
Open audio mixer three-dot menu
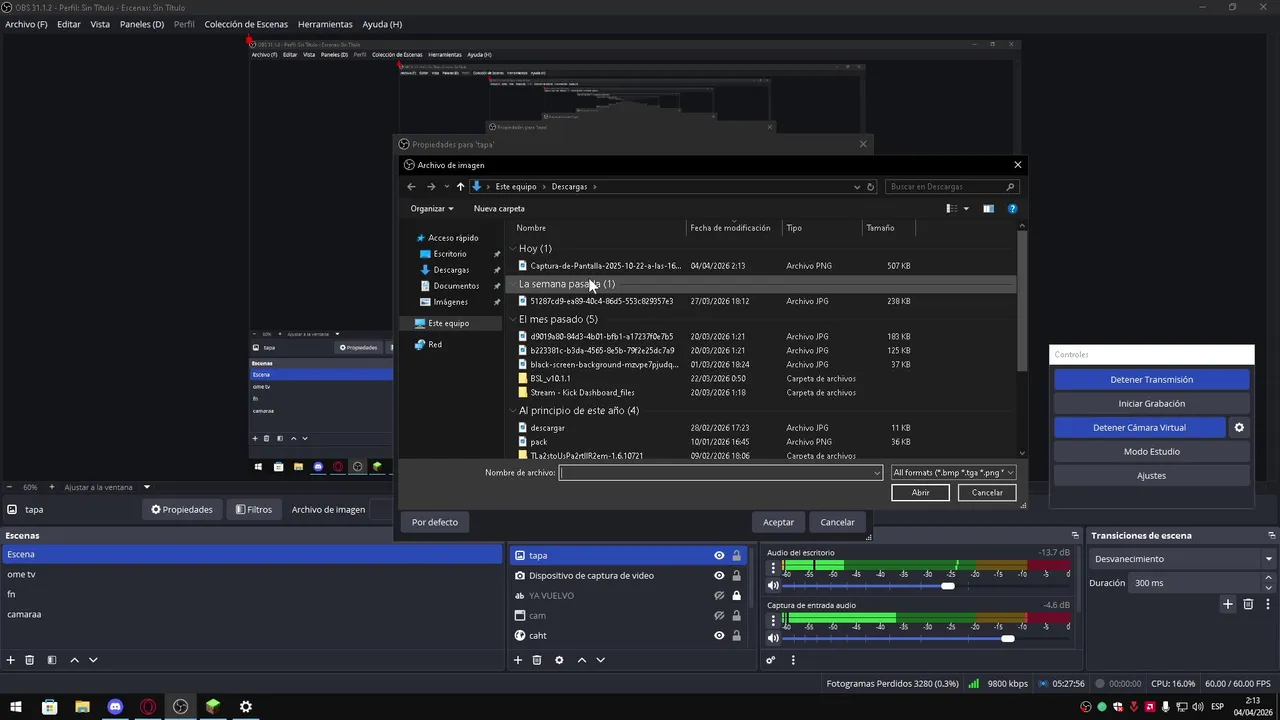point(793,660)
